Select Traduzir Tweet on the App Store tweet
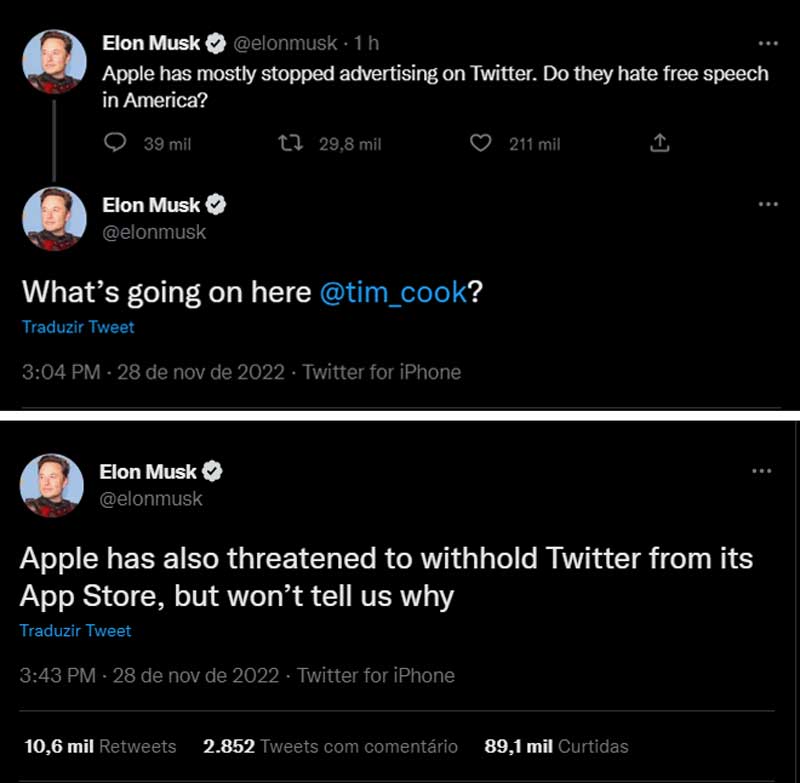Screen dimensions: 800x783 tap(78, 630)
